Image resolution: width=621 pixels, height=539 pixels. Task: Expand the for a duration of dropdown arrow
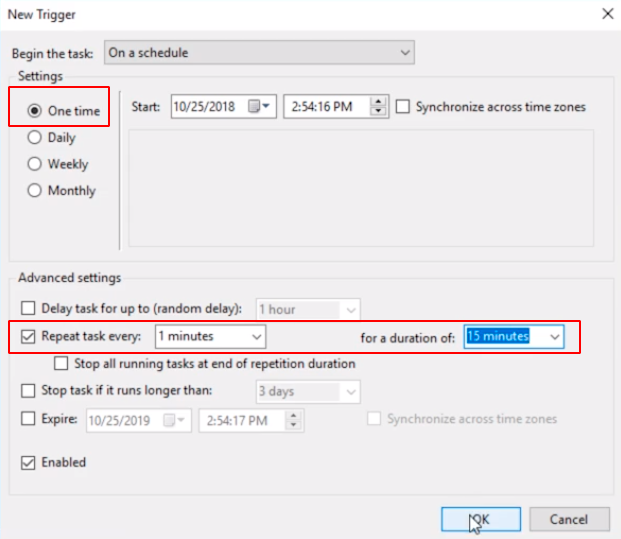(x=555, y=337)
